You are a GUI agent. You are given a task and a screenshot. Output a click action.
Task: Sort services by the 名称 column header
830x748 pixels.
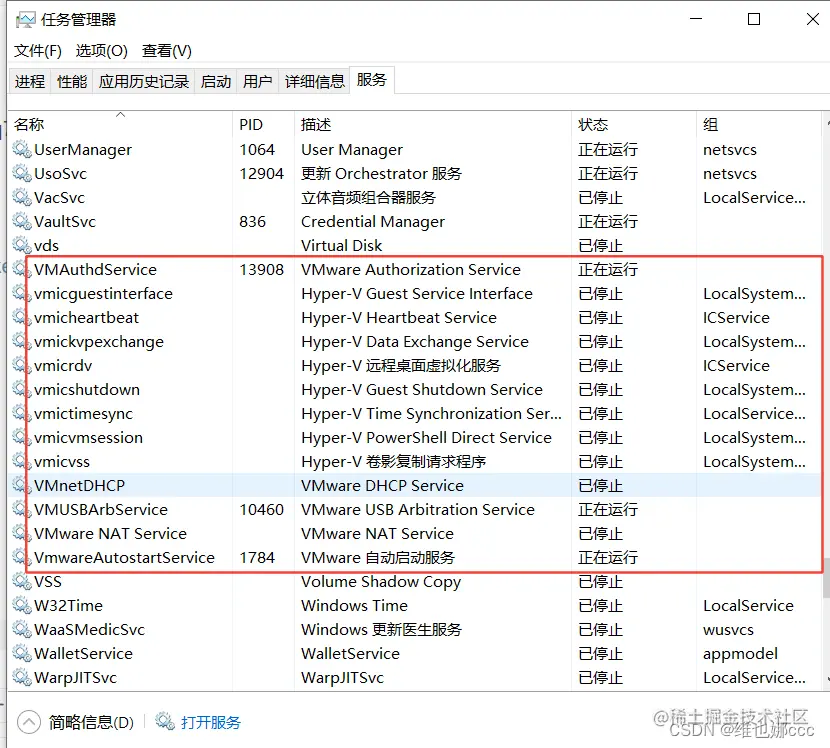[121, 124]
